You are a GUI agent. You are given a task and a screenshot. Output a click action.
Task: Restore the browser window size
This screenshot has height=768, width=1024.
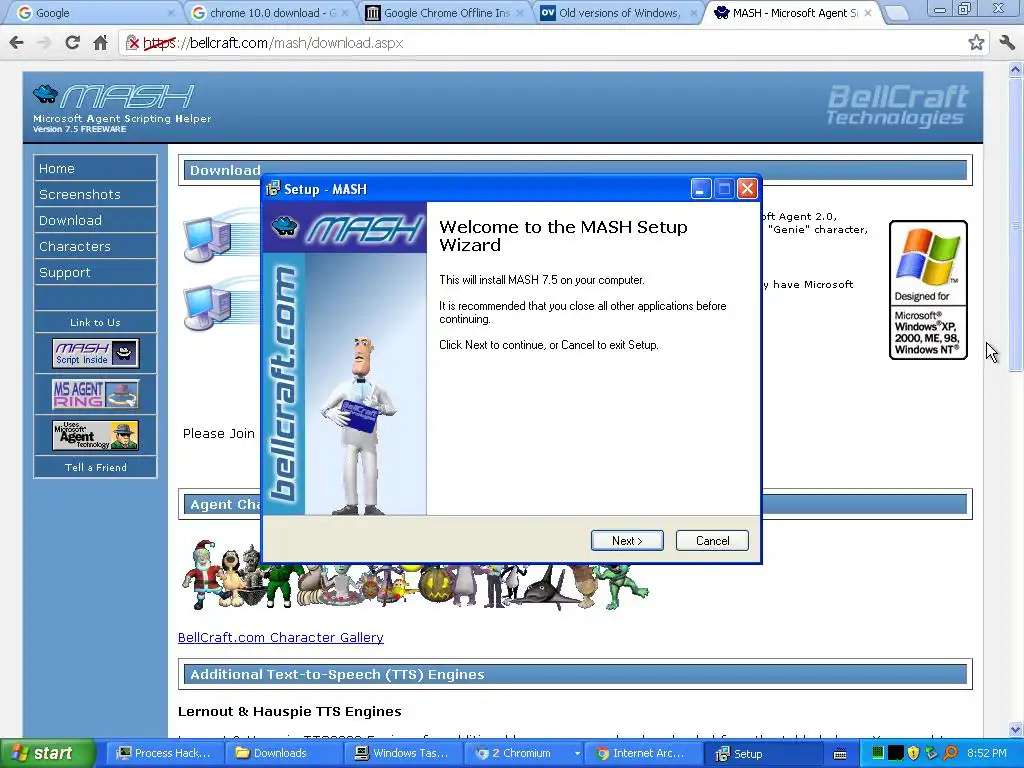(x=964, y=8)
